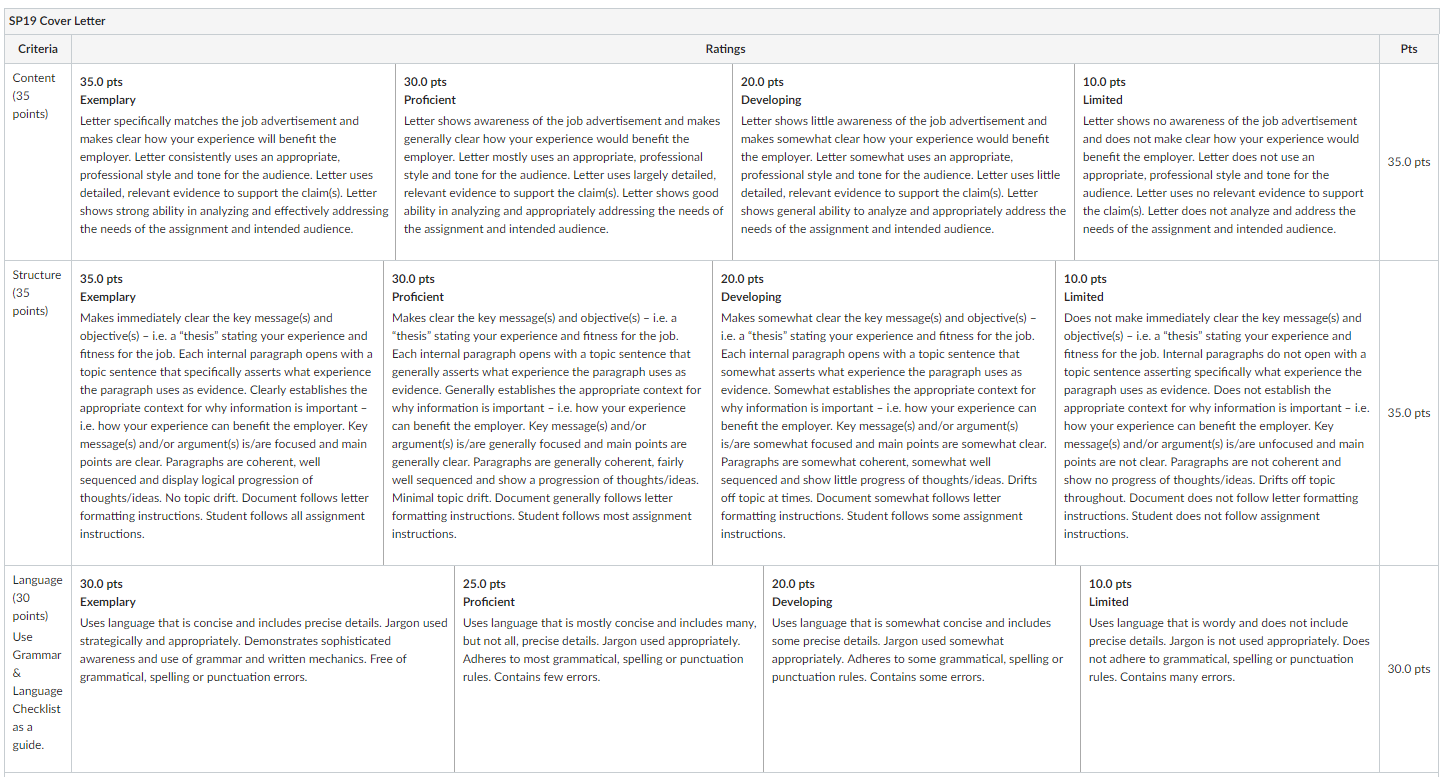Select Content Exemplary 35.0 pts rating
This screenshot has height=777, width=1443.
[x=233, y=162]
